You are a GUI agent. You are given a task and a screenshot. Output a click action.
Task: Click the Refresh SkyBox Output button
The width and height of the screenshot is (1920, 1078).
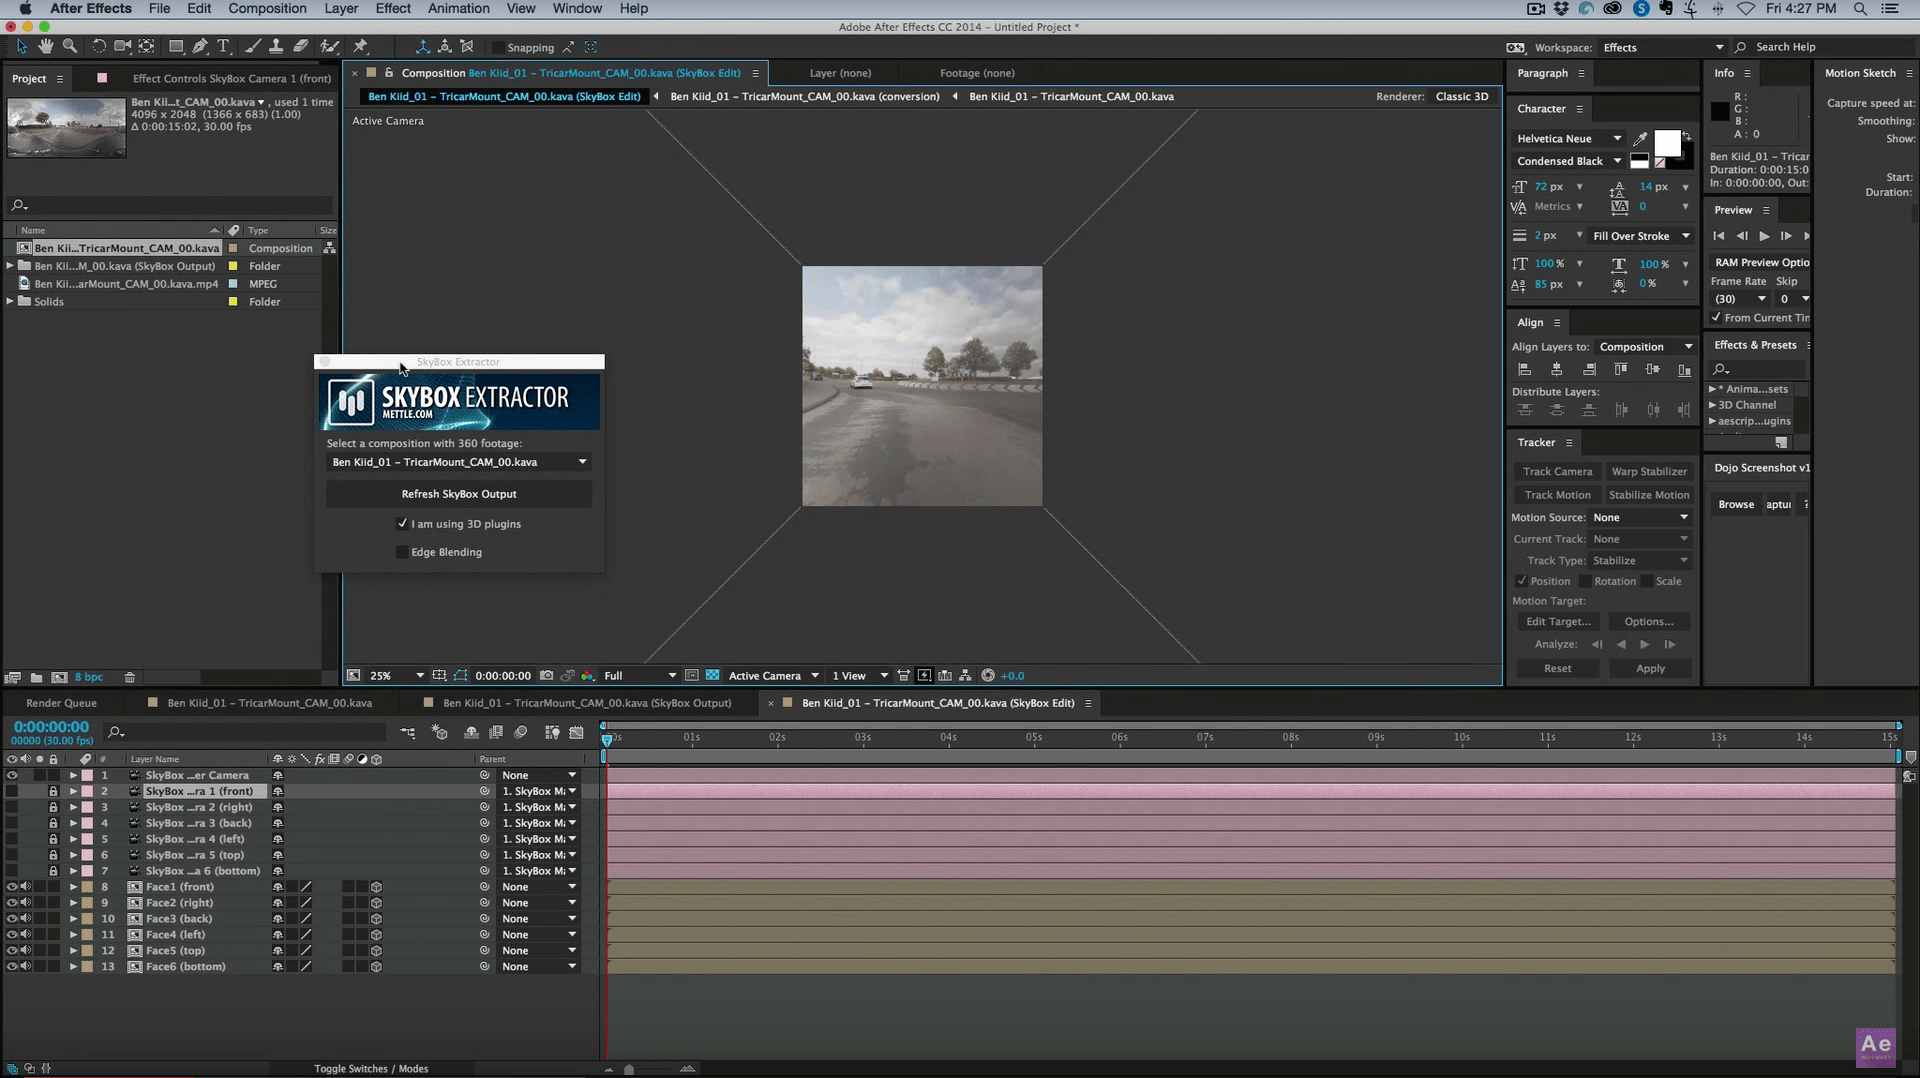tap(459, 494)
